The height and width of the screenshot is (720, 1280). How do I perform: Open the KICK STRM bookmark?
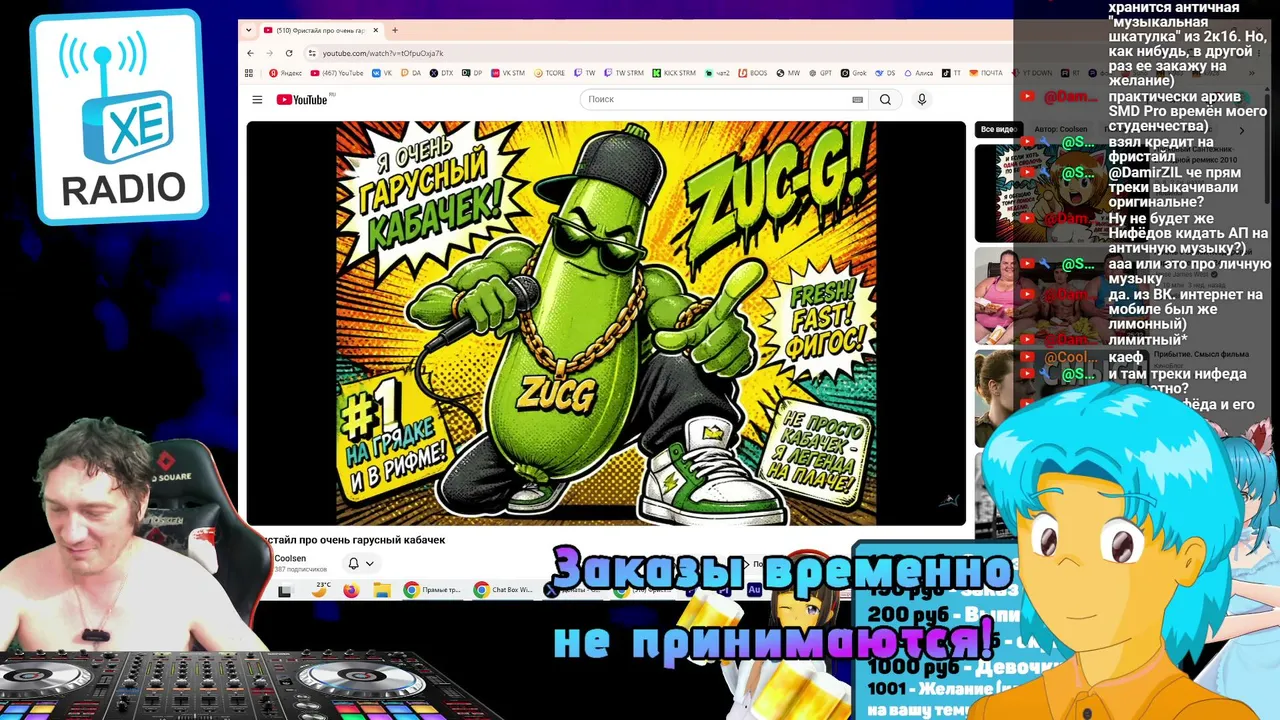tap(674, 73)
